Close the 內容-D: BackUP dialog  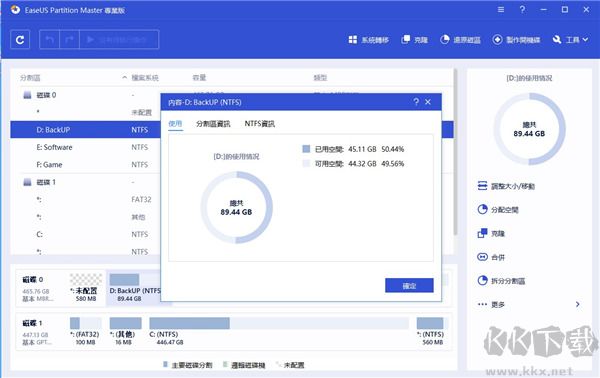tap(428, 102)
